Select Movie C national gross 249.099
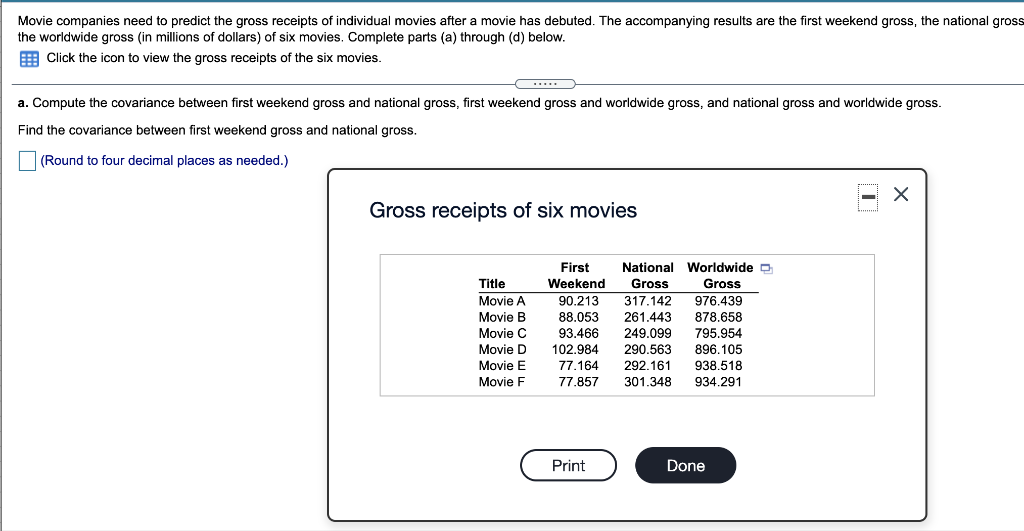Image resolution: width=1024 pixels, height=531 pixels. click(x=647, y=333)
